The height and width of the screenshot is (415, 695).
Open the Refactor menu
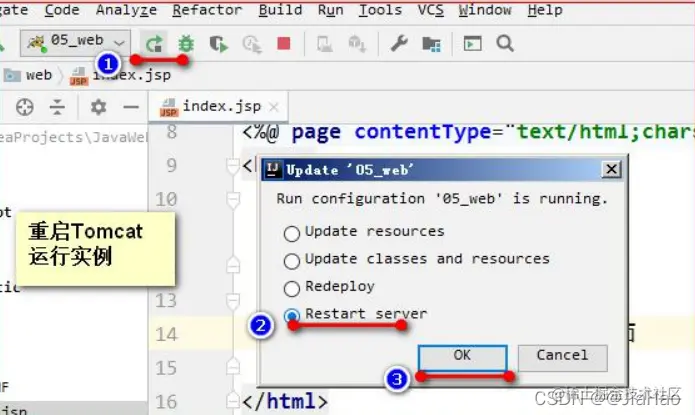(x=207, y=10)
